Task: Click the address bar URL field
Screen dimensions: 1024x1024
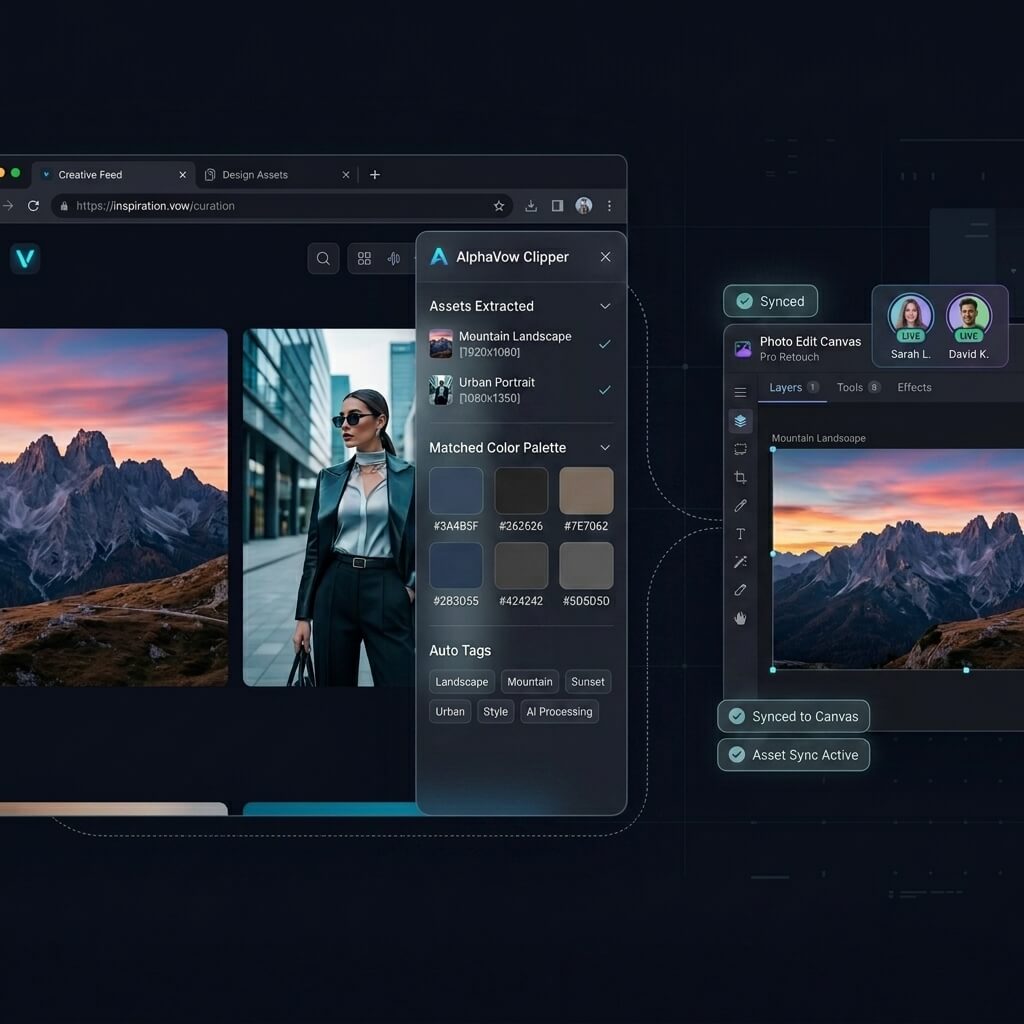Action: 282,206
